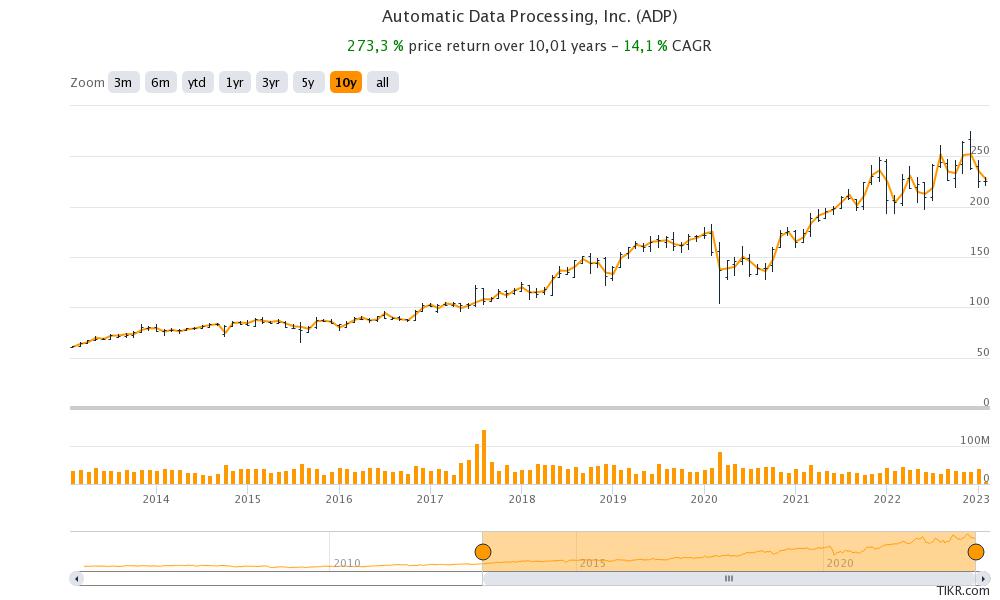Select the highlighted 10y zoom button
Image resolution: width=1000 pixels, height=600 pixels.
(346, 82)
